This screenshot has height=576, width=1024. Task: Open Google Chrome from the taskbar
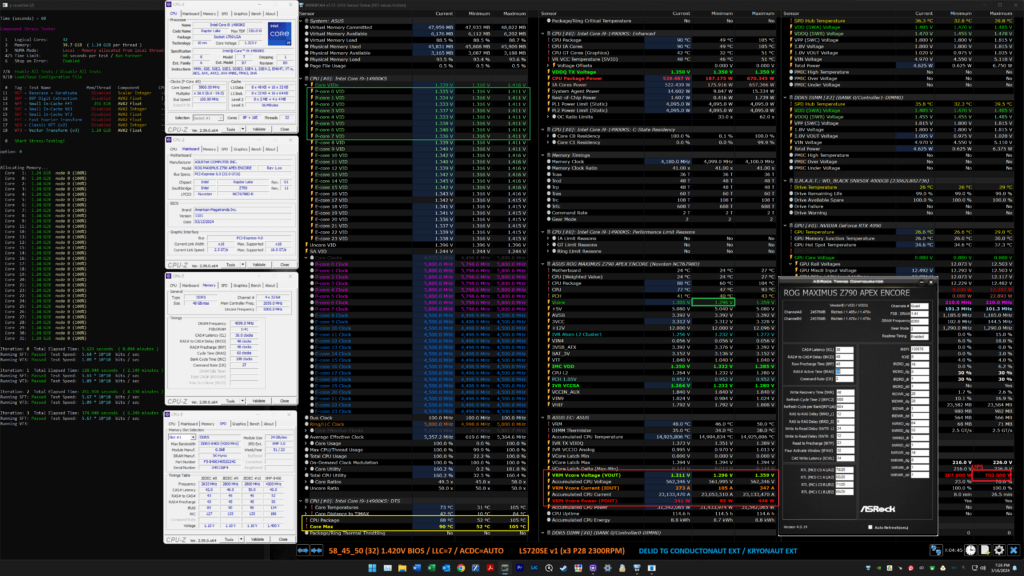461,568
